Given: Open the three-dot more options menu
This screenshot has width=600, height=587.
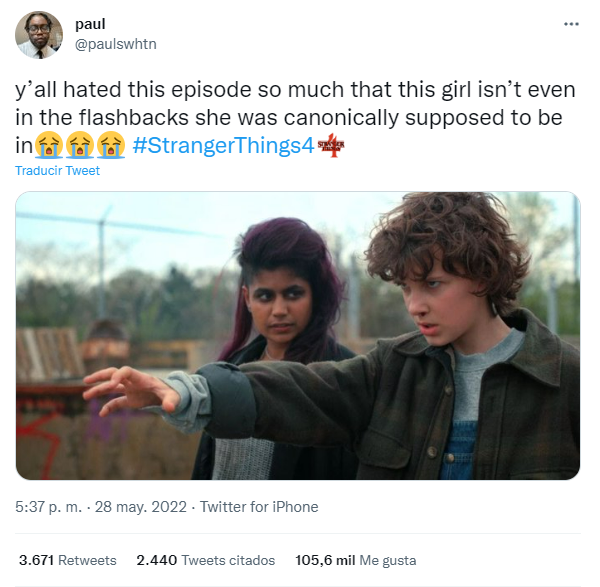Looking at the screenshot, I should point(571,24).
